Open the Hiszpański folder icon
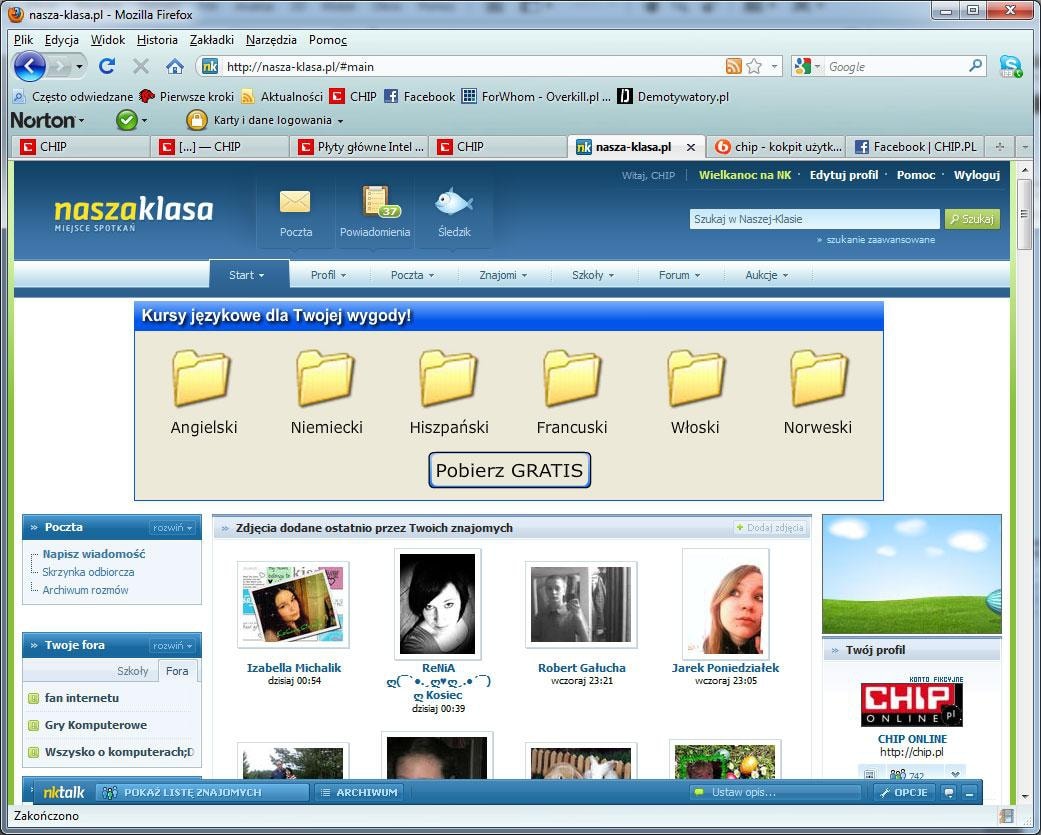Viewport: 1041px width, 835px height. click(x=449, y=378)
